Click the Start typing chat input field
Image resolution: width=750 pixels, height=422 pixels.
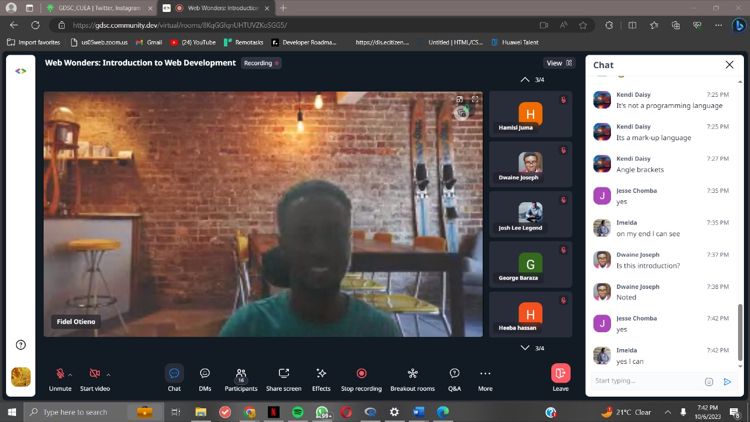(x=645, y=381)
